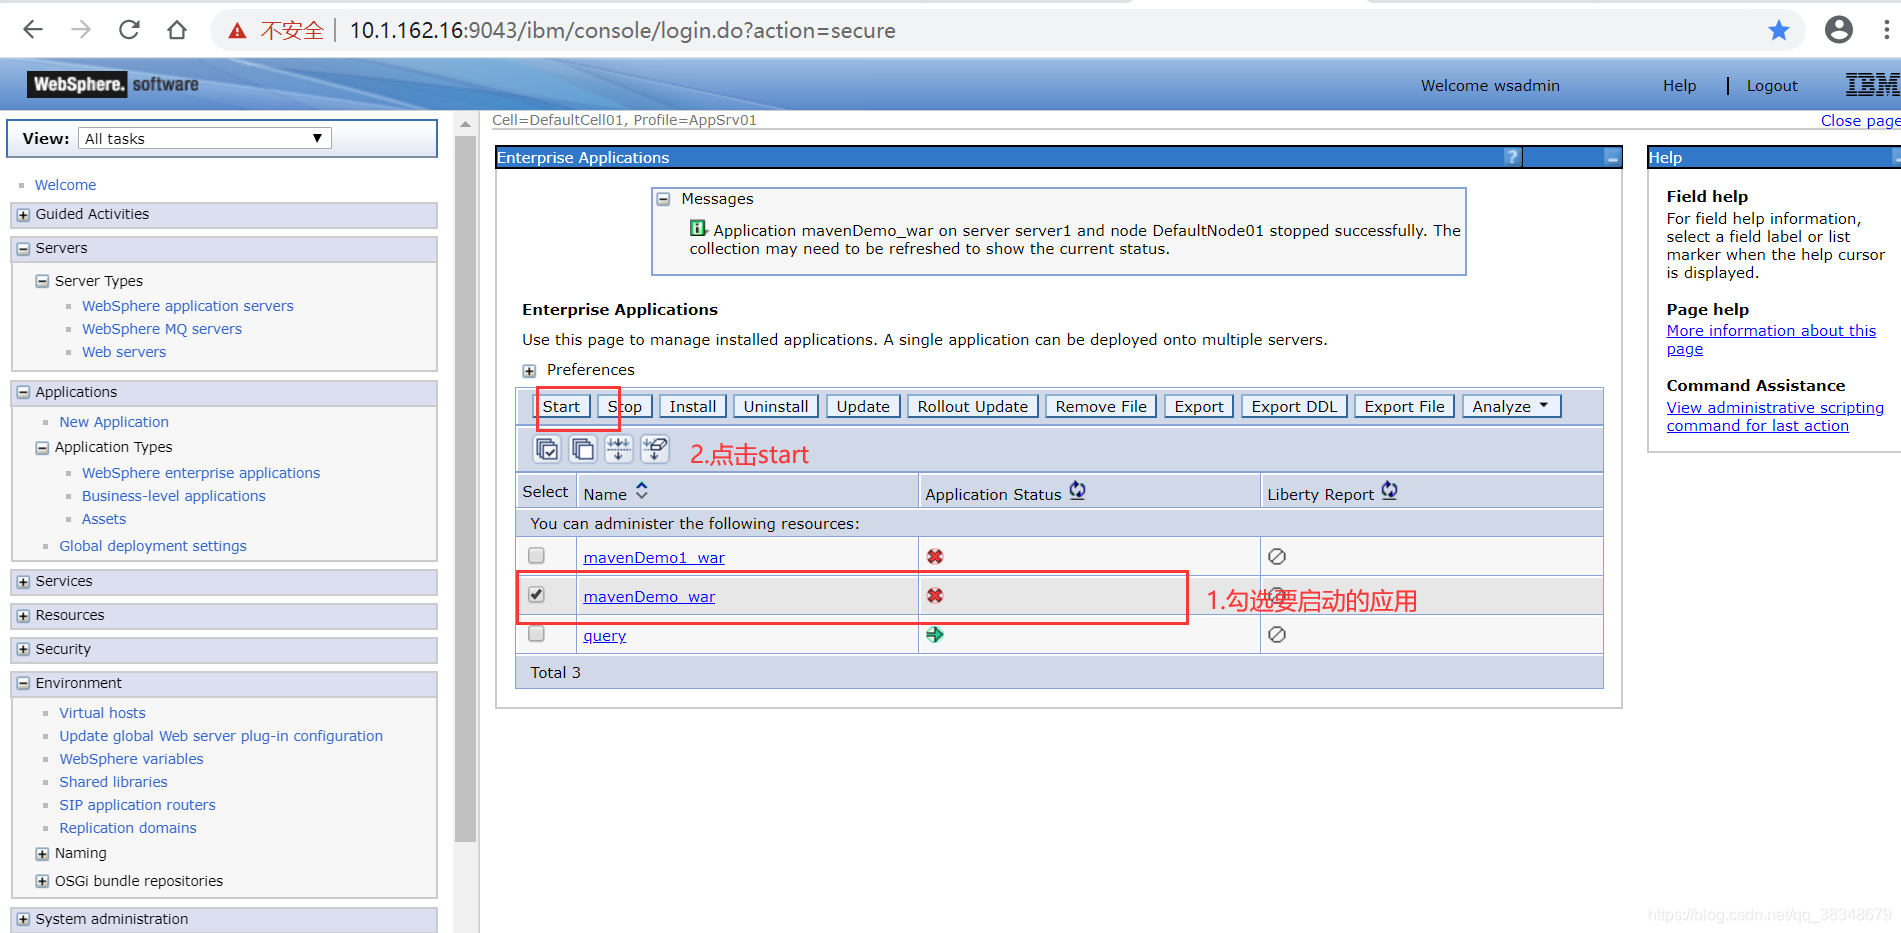This screenshot has height=933, width=1901.
Task: Click the show filter view icon
Action: click(619, 449)
